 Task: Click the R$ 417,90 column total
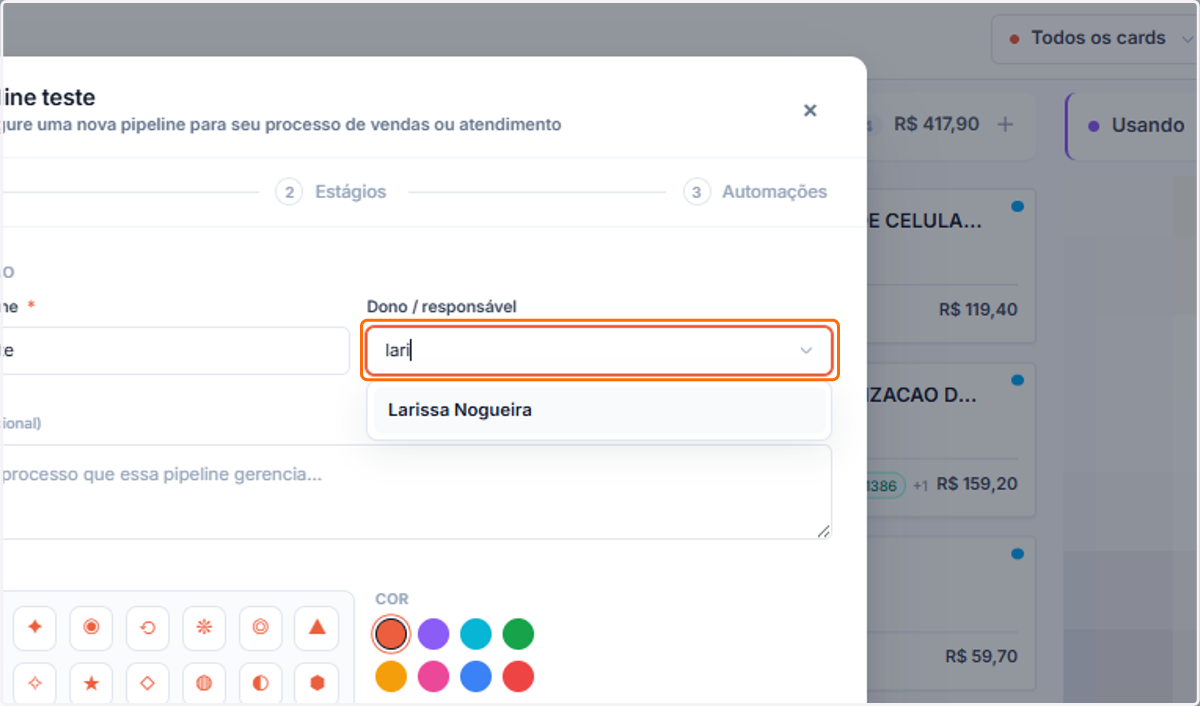click(x=937, y=124)
